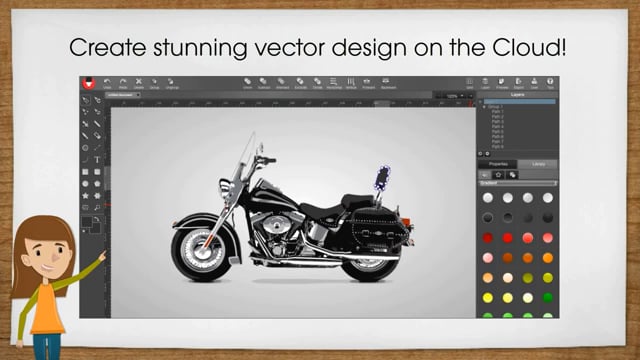Image resolution: width=640 pixels, height=360 pixels.
Task: Select the filled Circle shape tool
Action: (x=85, y=184)
